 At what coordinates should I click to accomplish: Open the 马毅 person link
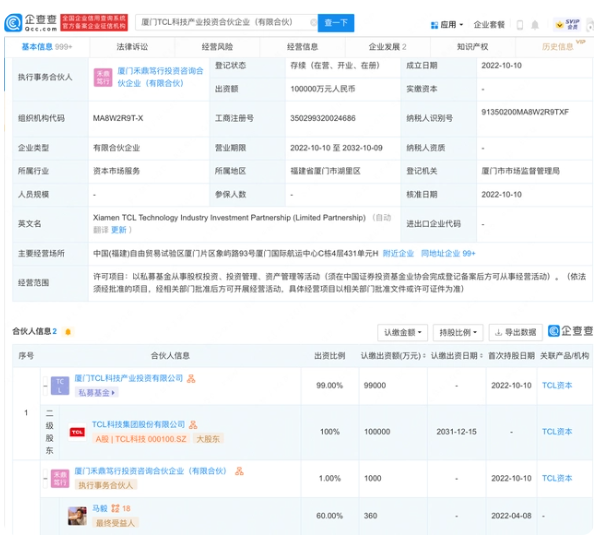tap(100, 508)
